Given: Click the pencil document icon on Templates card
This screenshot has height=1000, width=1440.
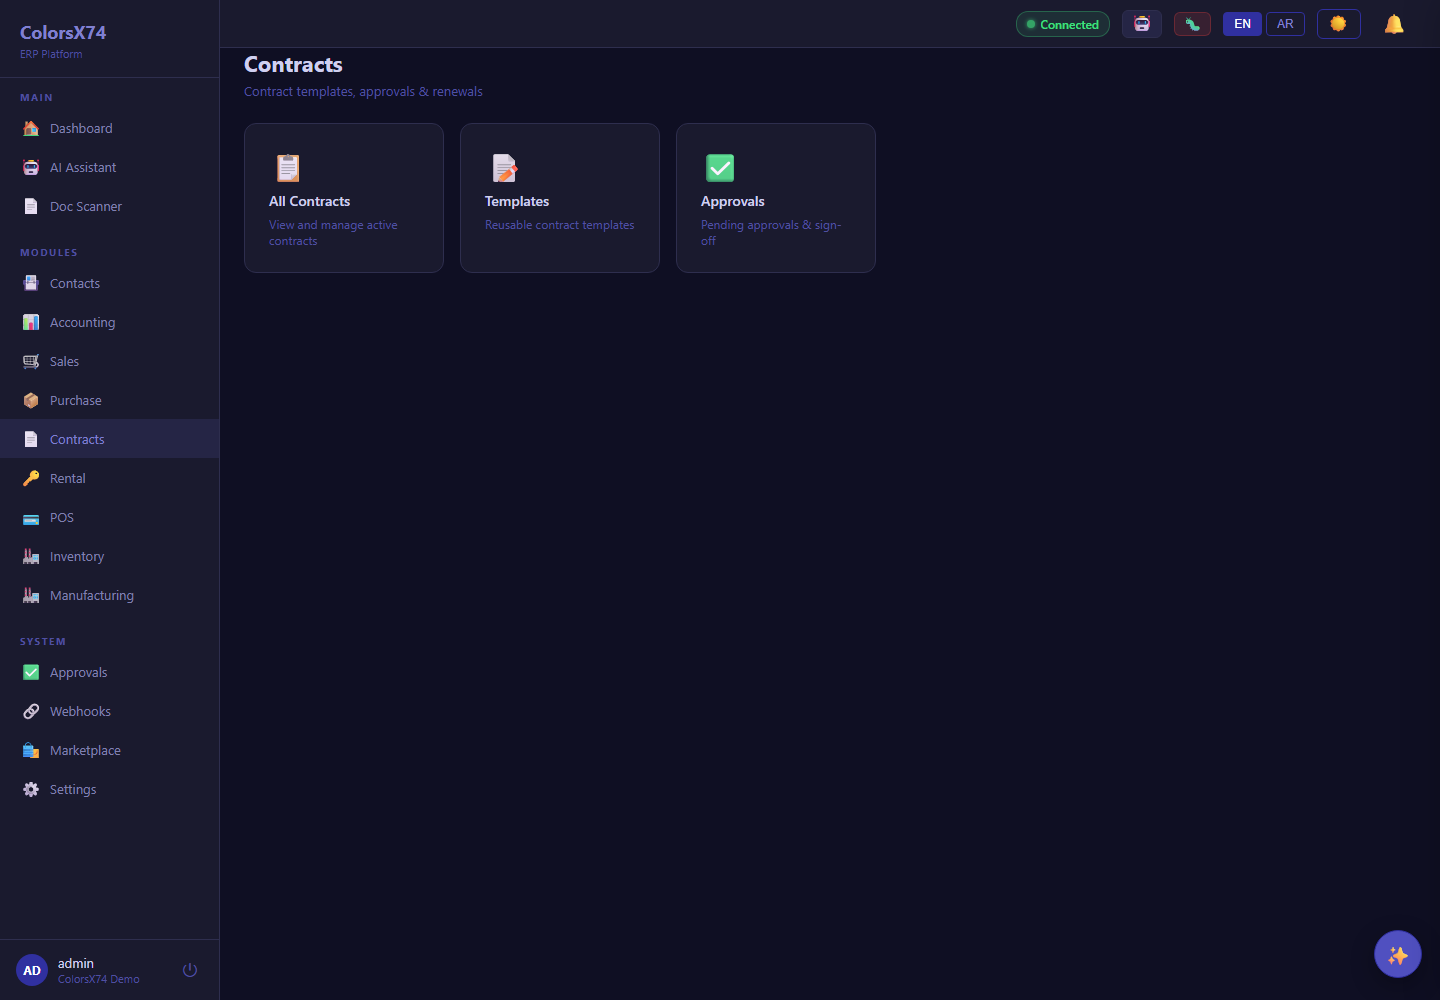Looking at the screenshot, I should point(505,168).
